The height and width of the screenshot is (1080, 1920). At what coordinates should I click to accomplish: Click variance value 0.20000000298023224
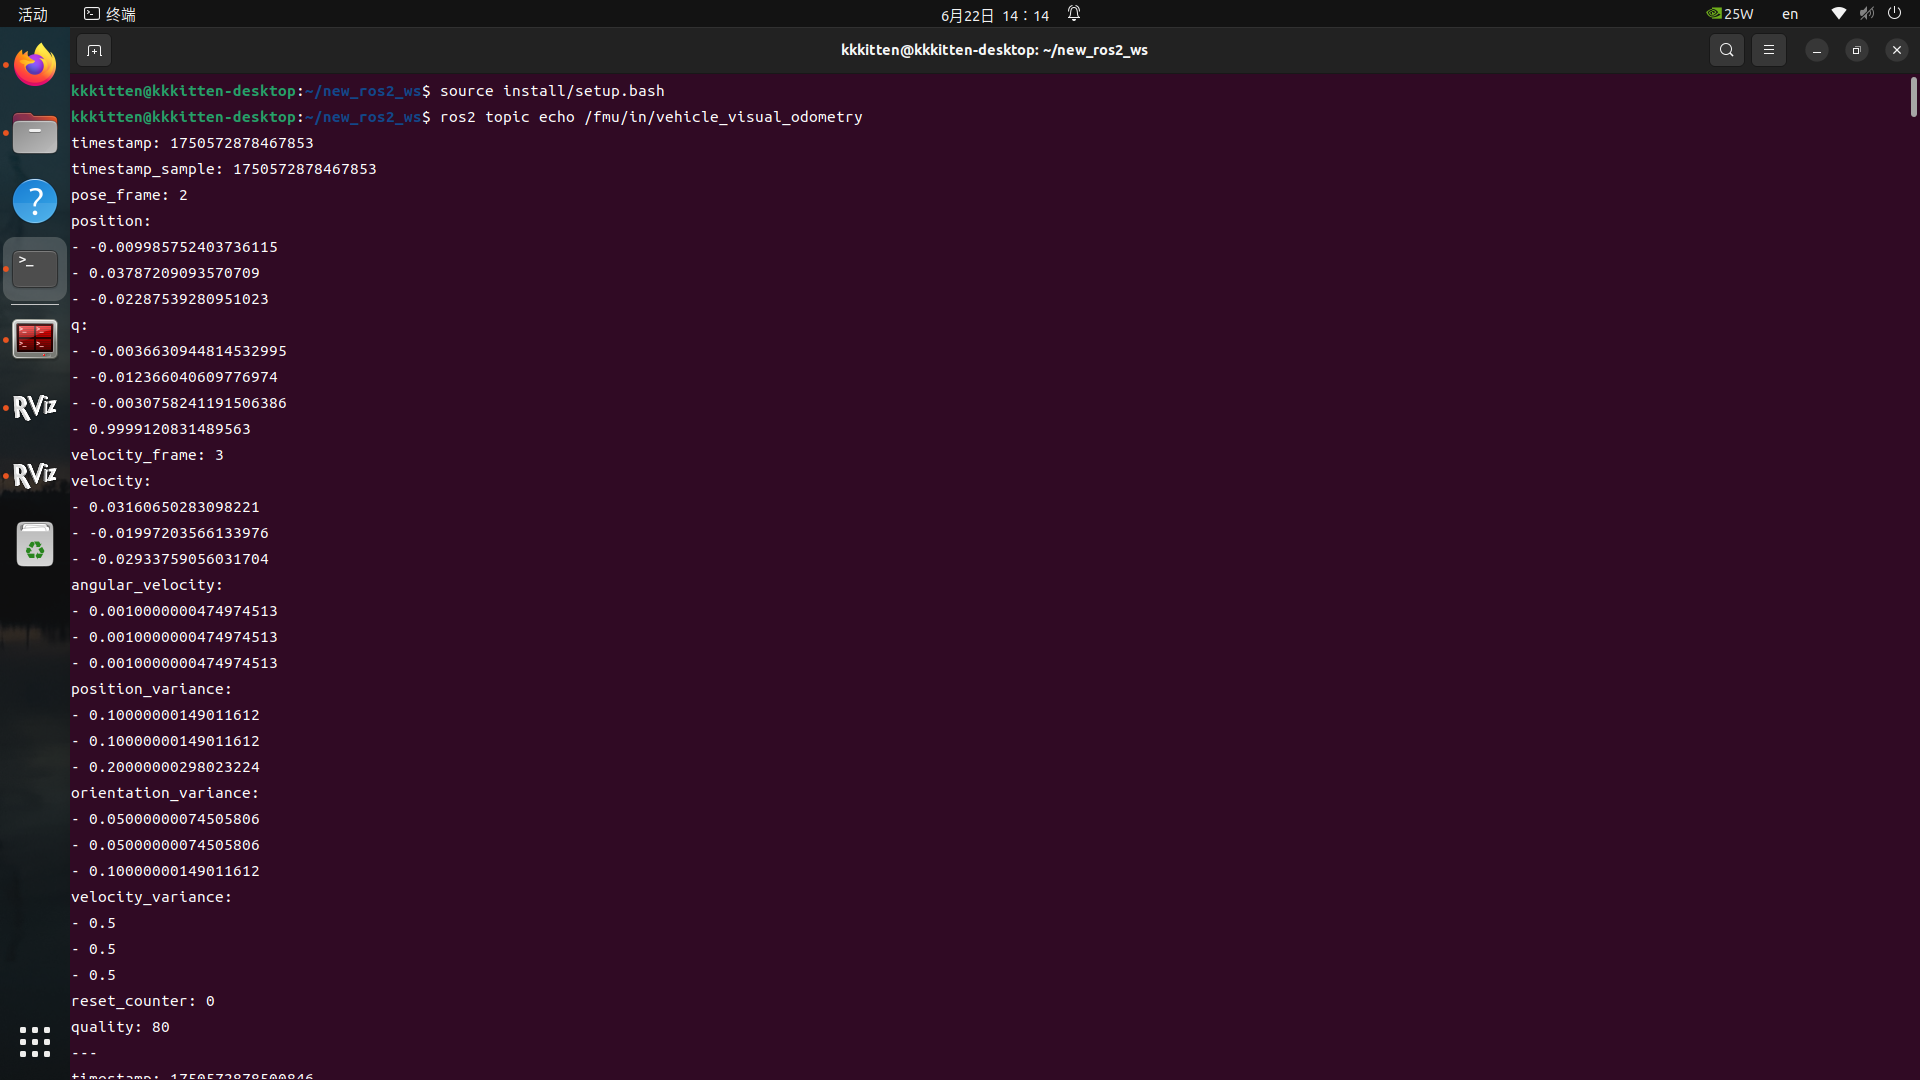(x=174, y=767)
